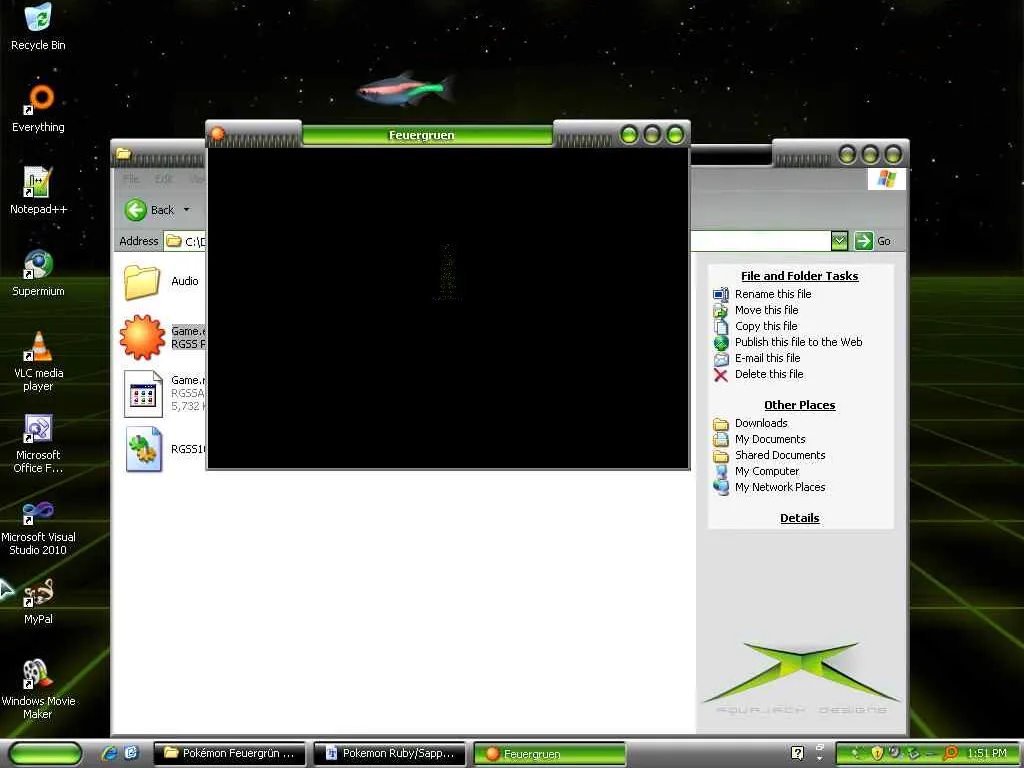Viewport: 1024px width, 768px height.
Task: Click the tray help question mark icon
Action: point(797,753)
